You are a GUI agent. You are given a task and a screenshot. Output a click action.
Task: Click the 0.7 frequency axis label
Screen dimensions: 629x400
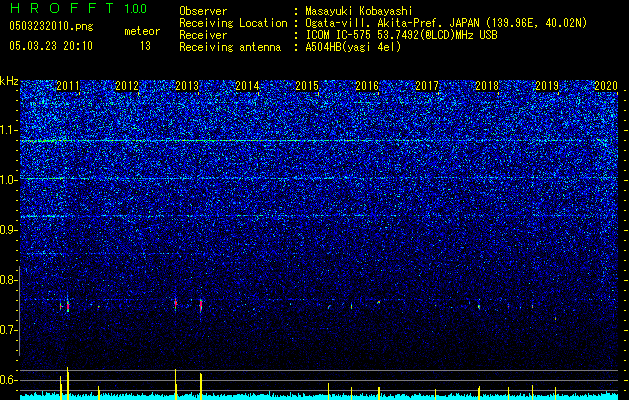point(8,330)
